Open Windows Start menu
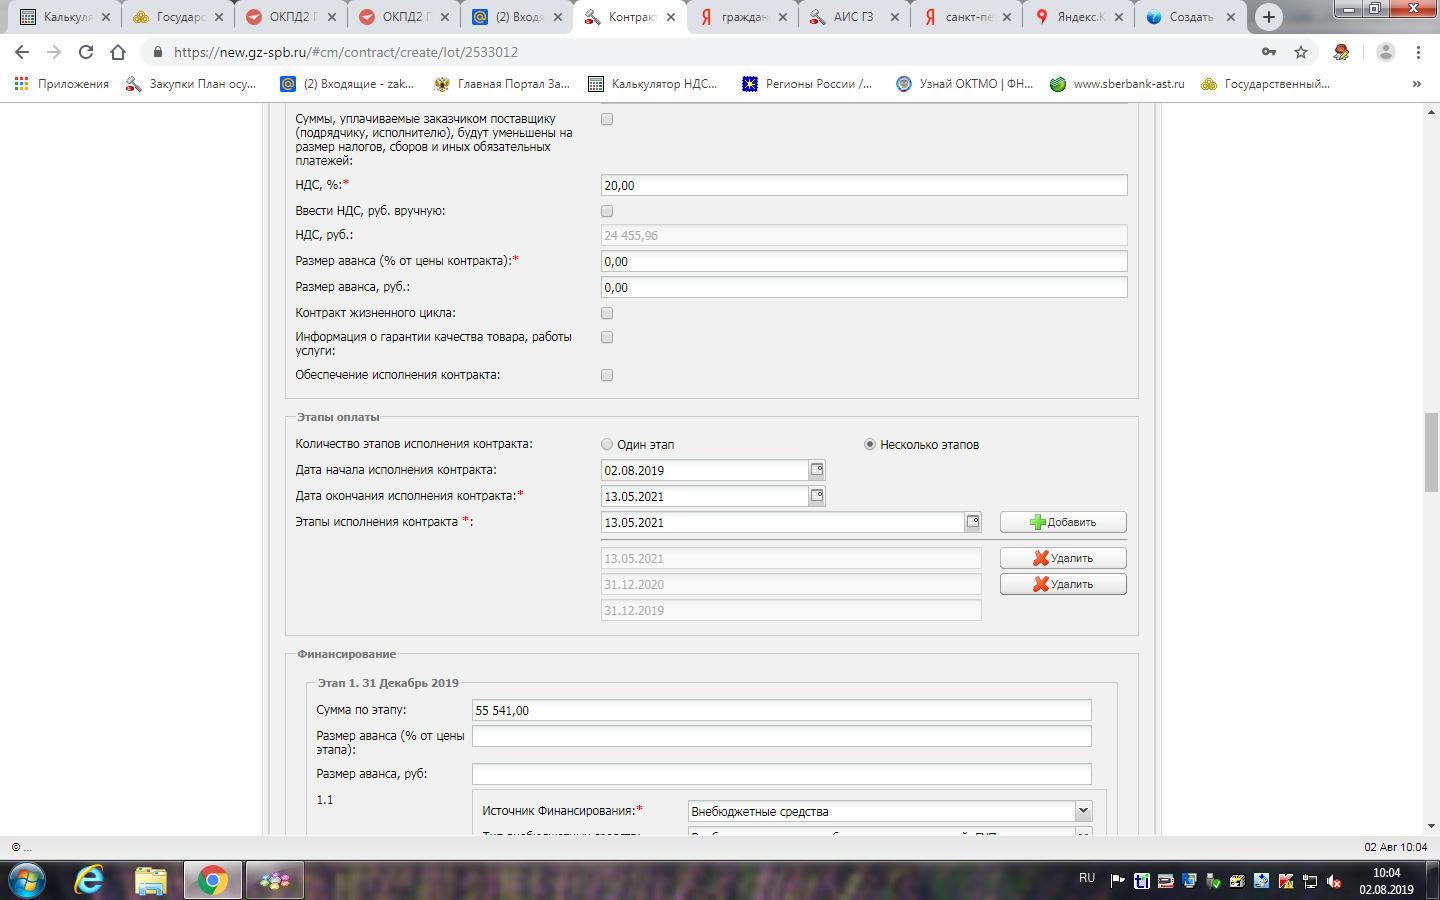Screen dimensions: 1440x900 (x=26, y=881)
